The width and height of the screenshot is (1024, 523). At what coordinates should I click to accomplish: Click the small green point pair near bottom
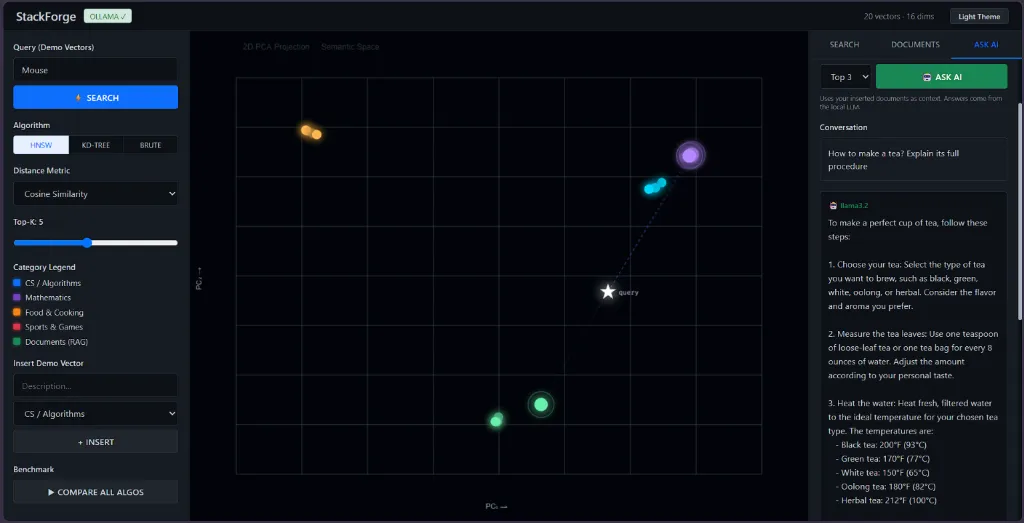pyautogui.click(x=497, y=419)
